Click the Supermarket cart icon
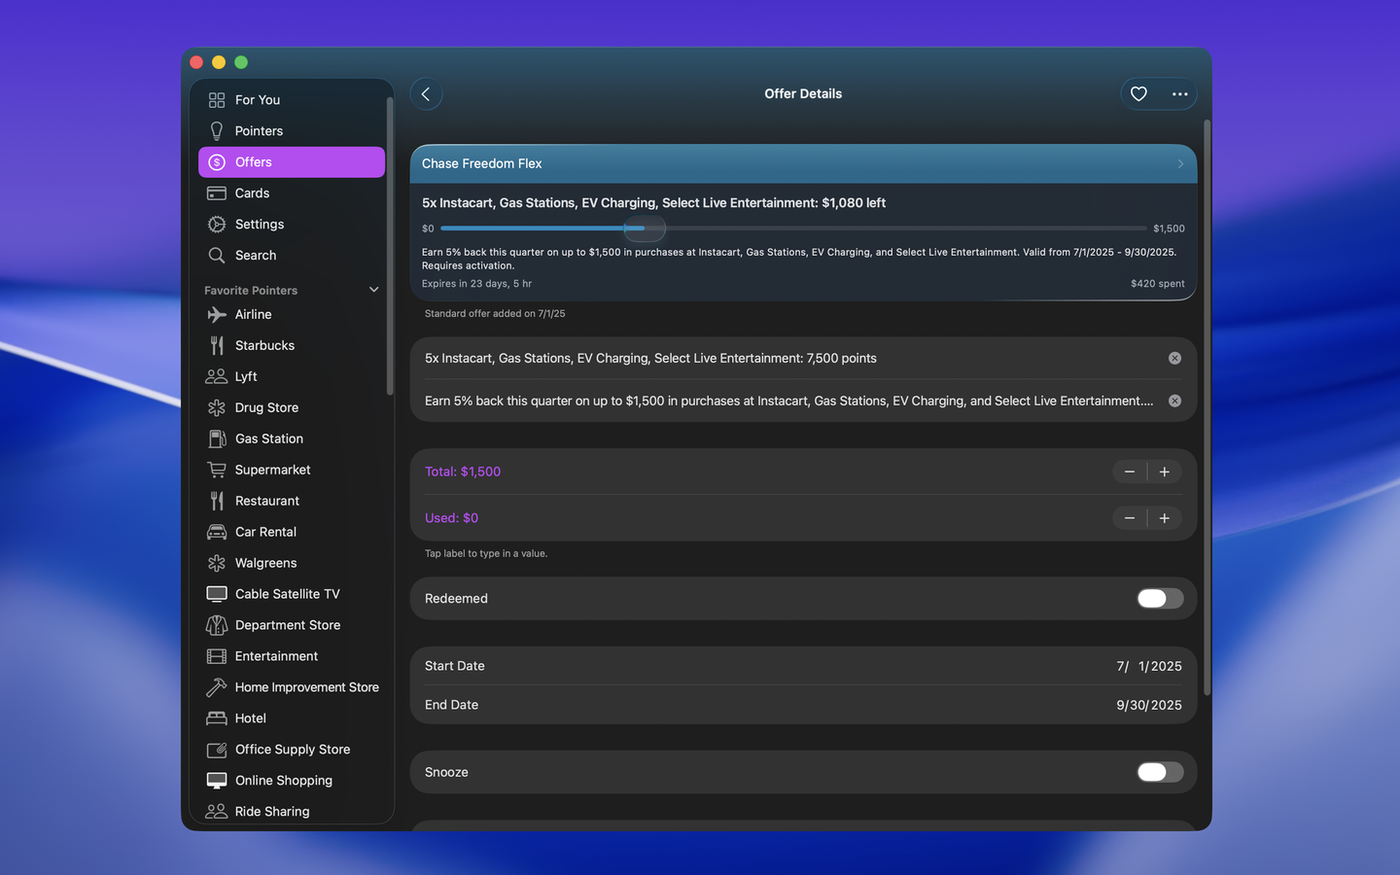Image resolution: width=1400 pixels, height=875 pixels. [x=216, y=470]
